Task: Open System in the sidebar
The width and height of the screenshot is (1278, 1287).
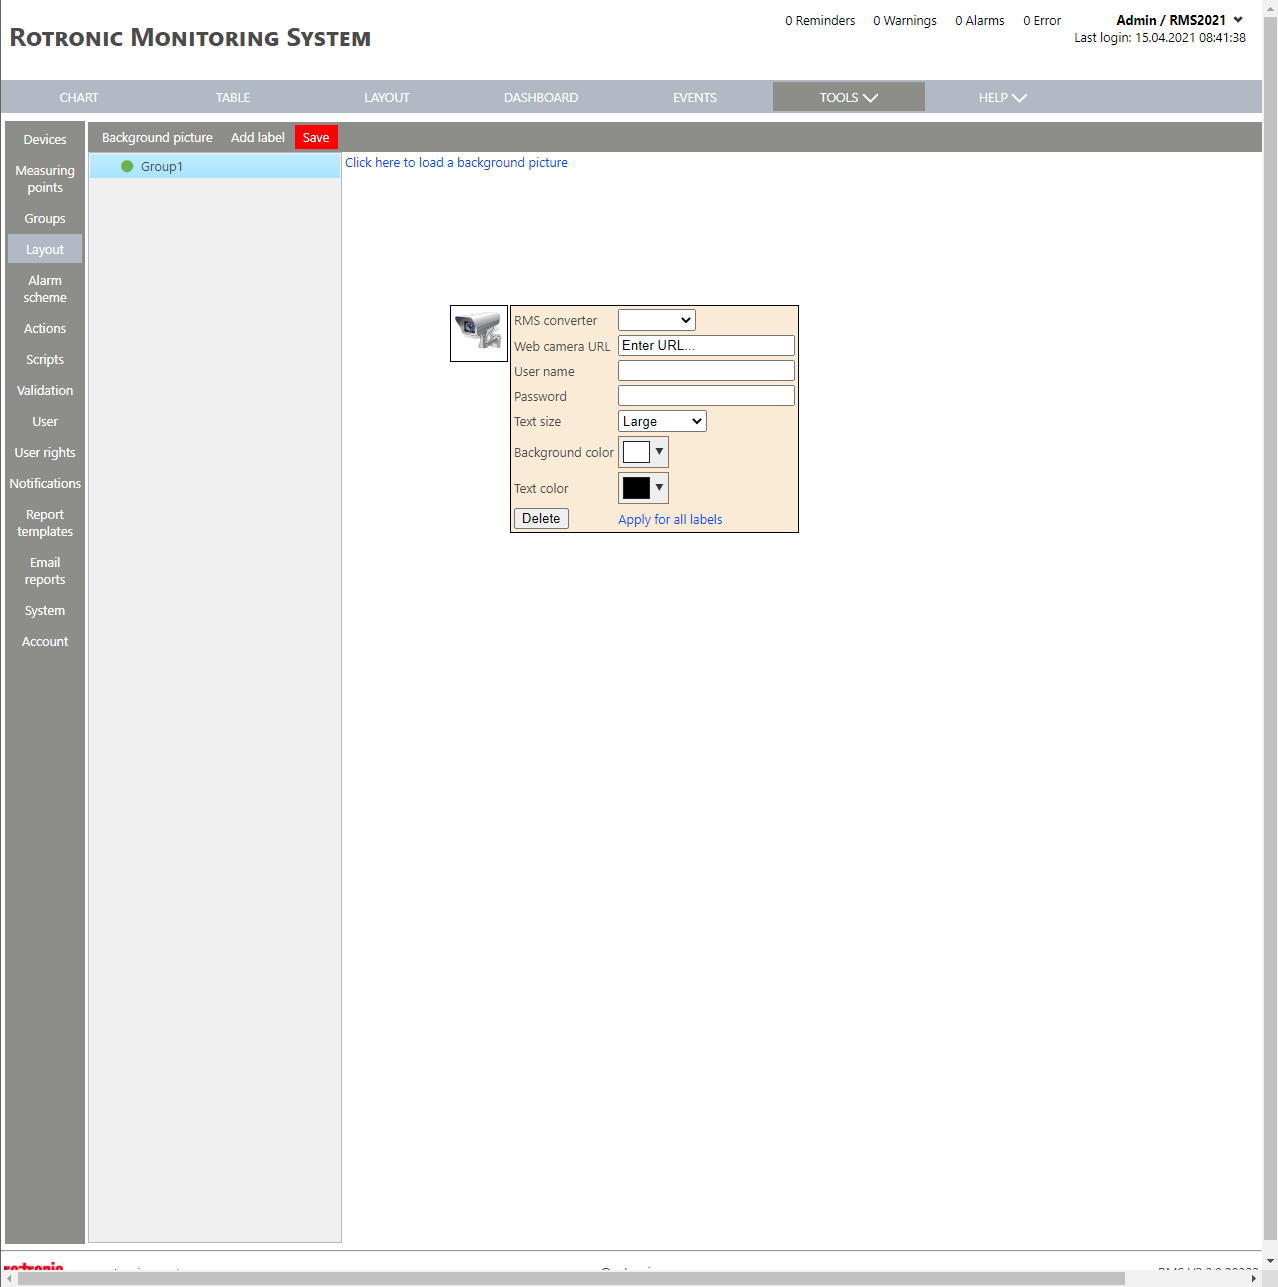Action: coord(45,610)
